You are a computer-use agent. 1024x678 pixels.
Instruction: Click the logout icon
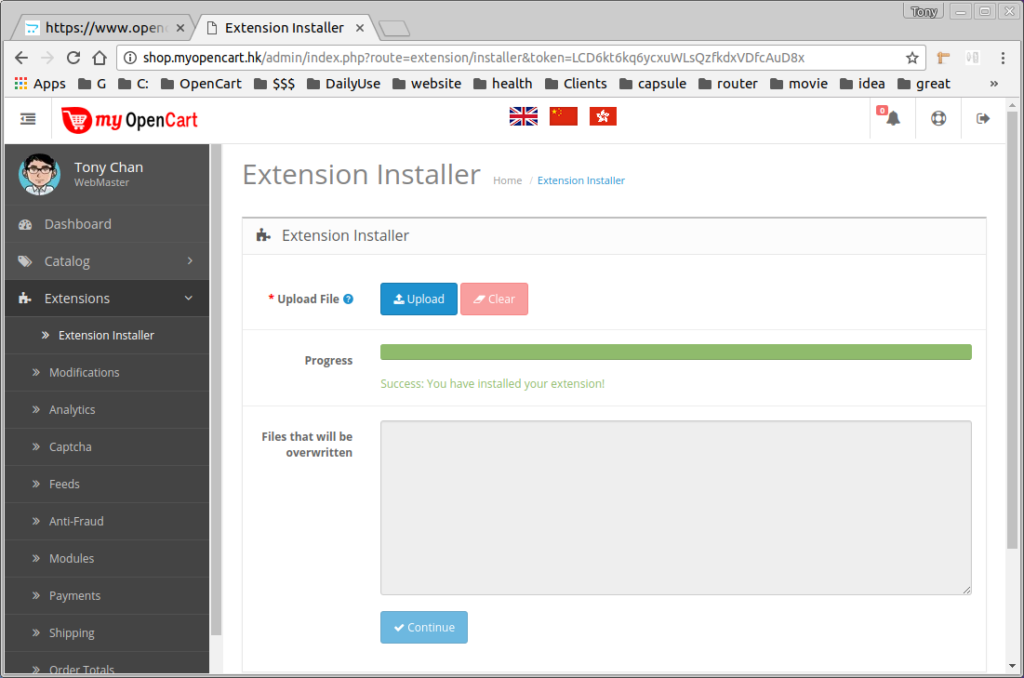tap(982, 117)
